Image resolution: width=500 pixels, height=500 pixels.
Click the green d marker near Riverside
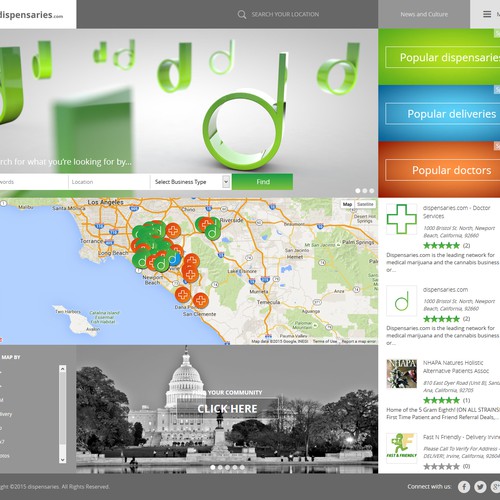tap(212, 232)
